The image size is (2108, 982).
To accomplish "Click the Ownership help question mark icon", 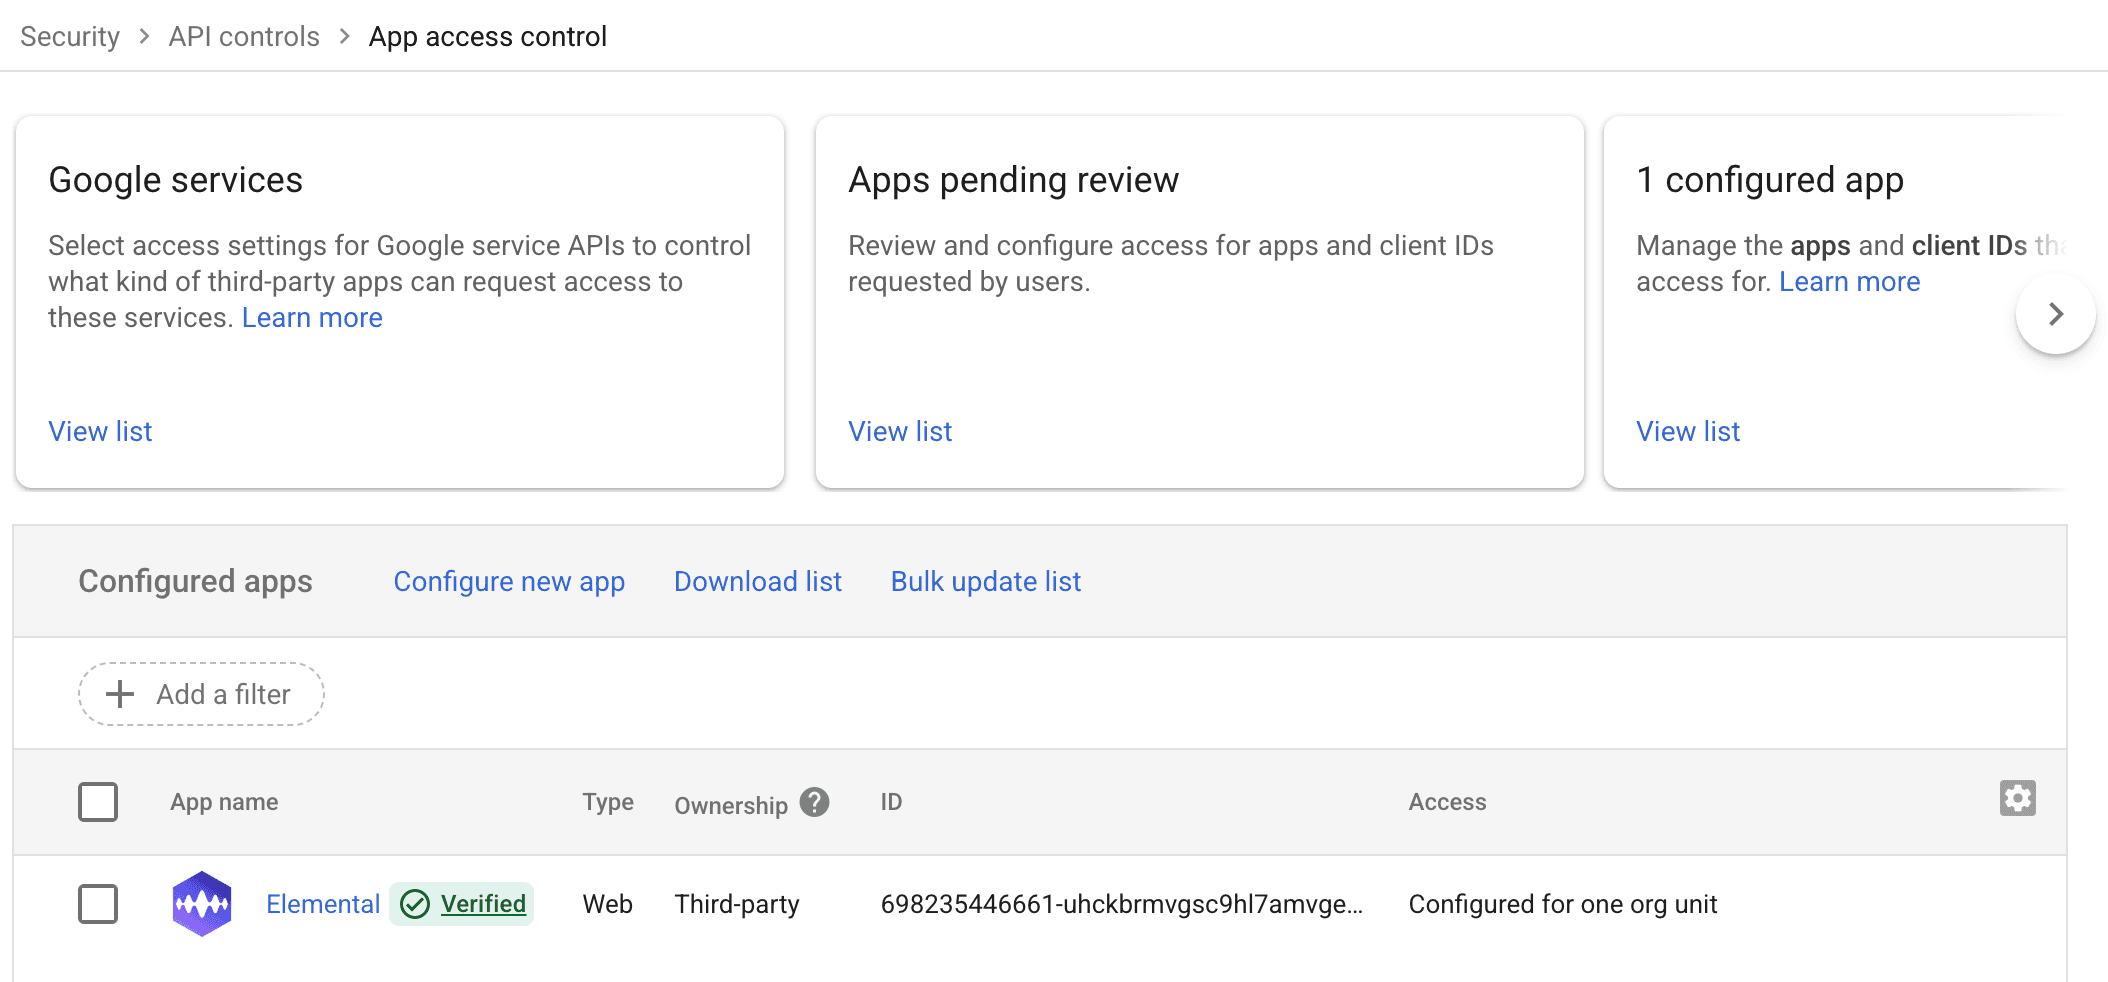I will tap(815, 802).
